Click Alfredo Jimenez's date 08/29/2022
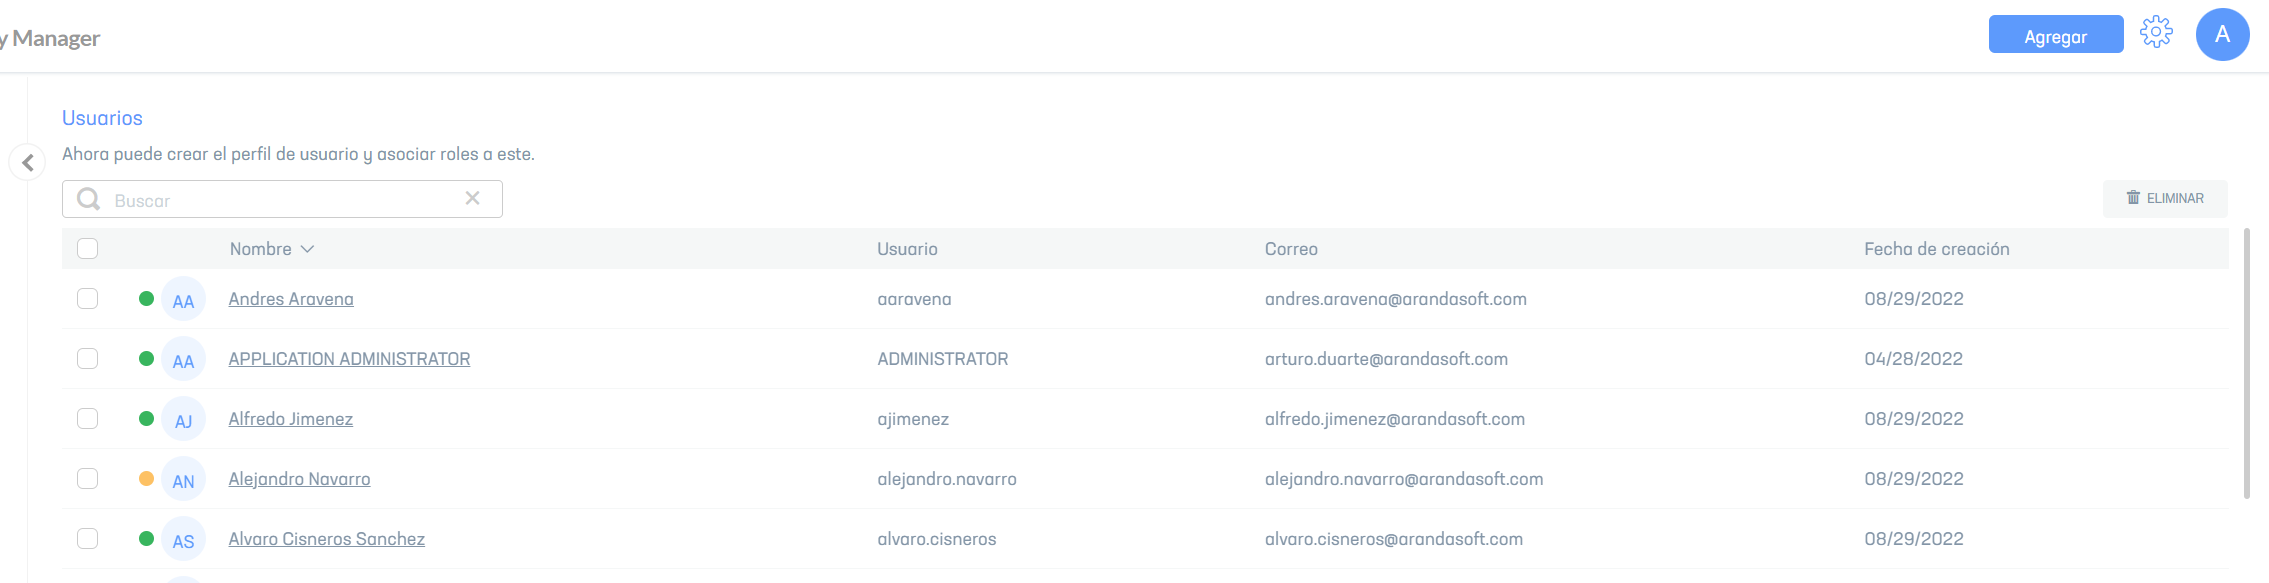This screenshot has width=2269, height=583. click(x=1914, y=419)
